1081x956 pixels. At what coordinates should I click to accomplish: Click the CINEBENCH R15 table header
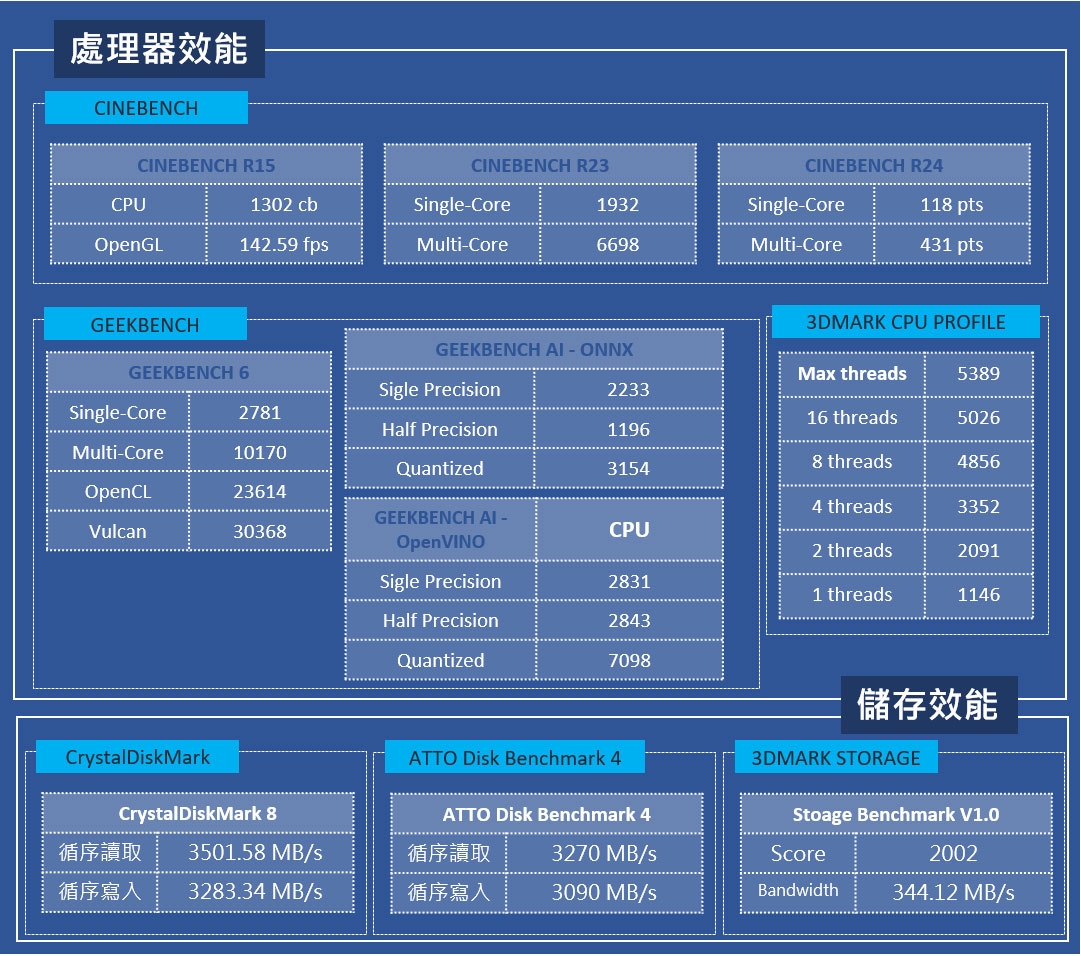(x=206, y=165)
